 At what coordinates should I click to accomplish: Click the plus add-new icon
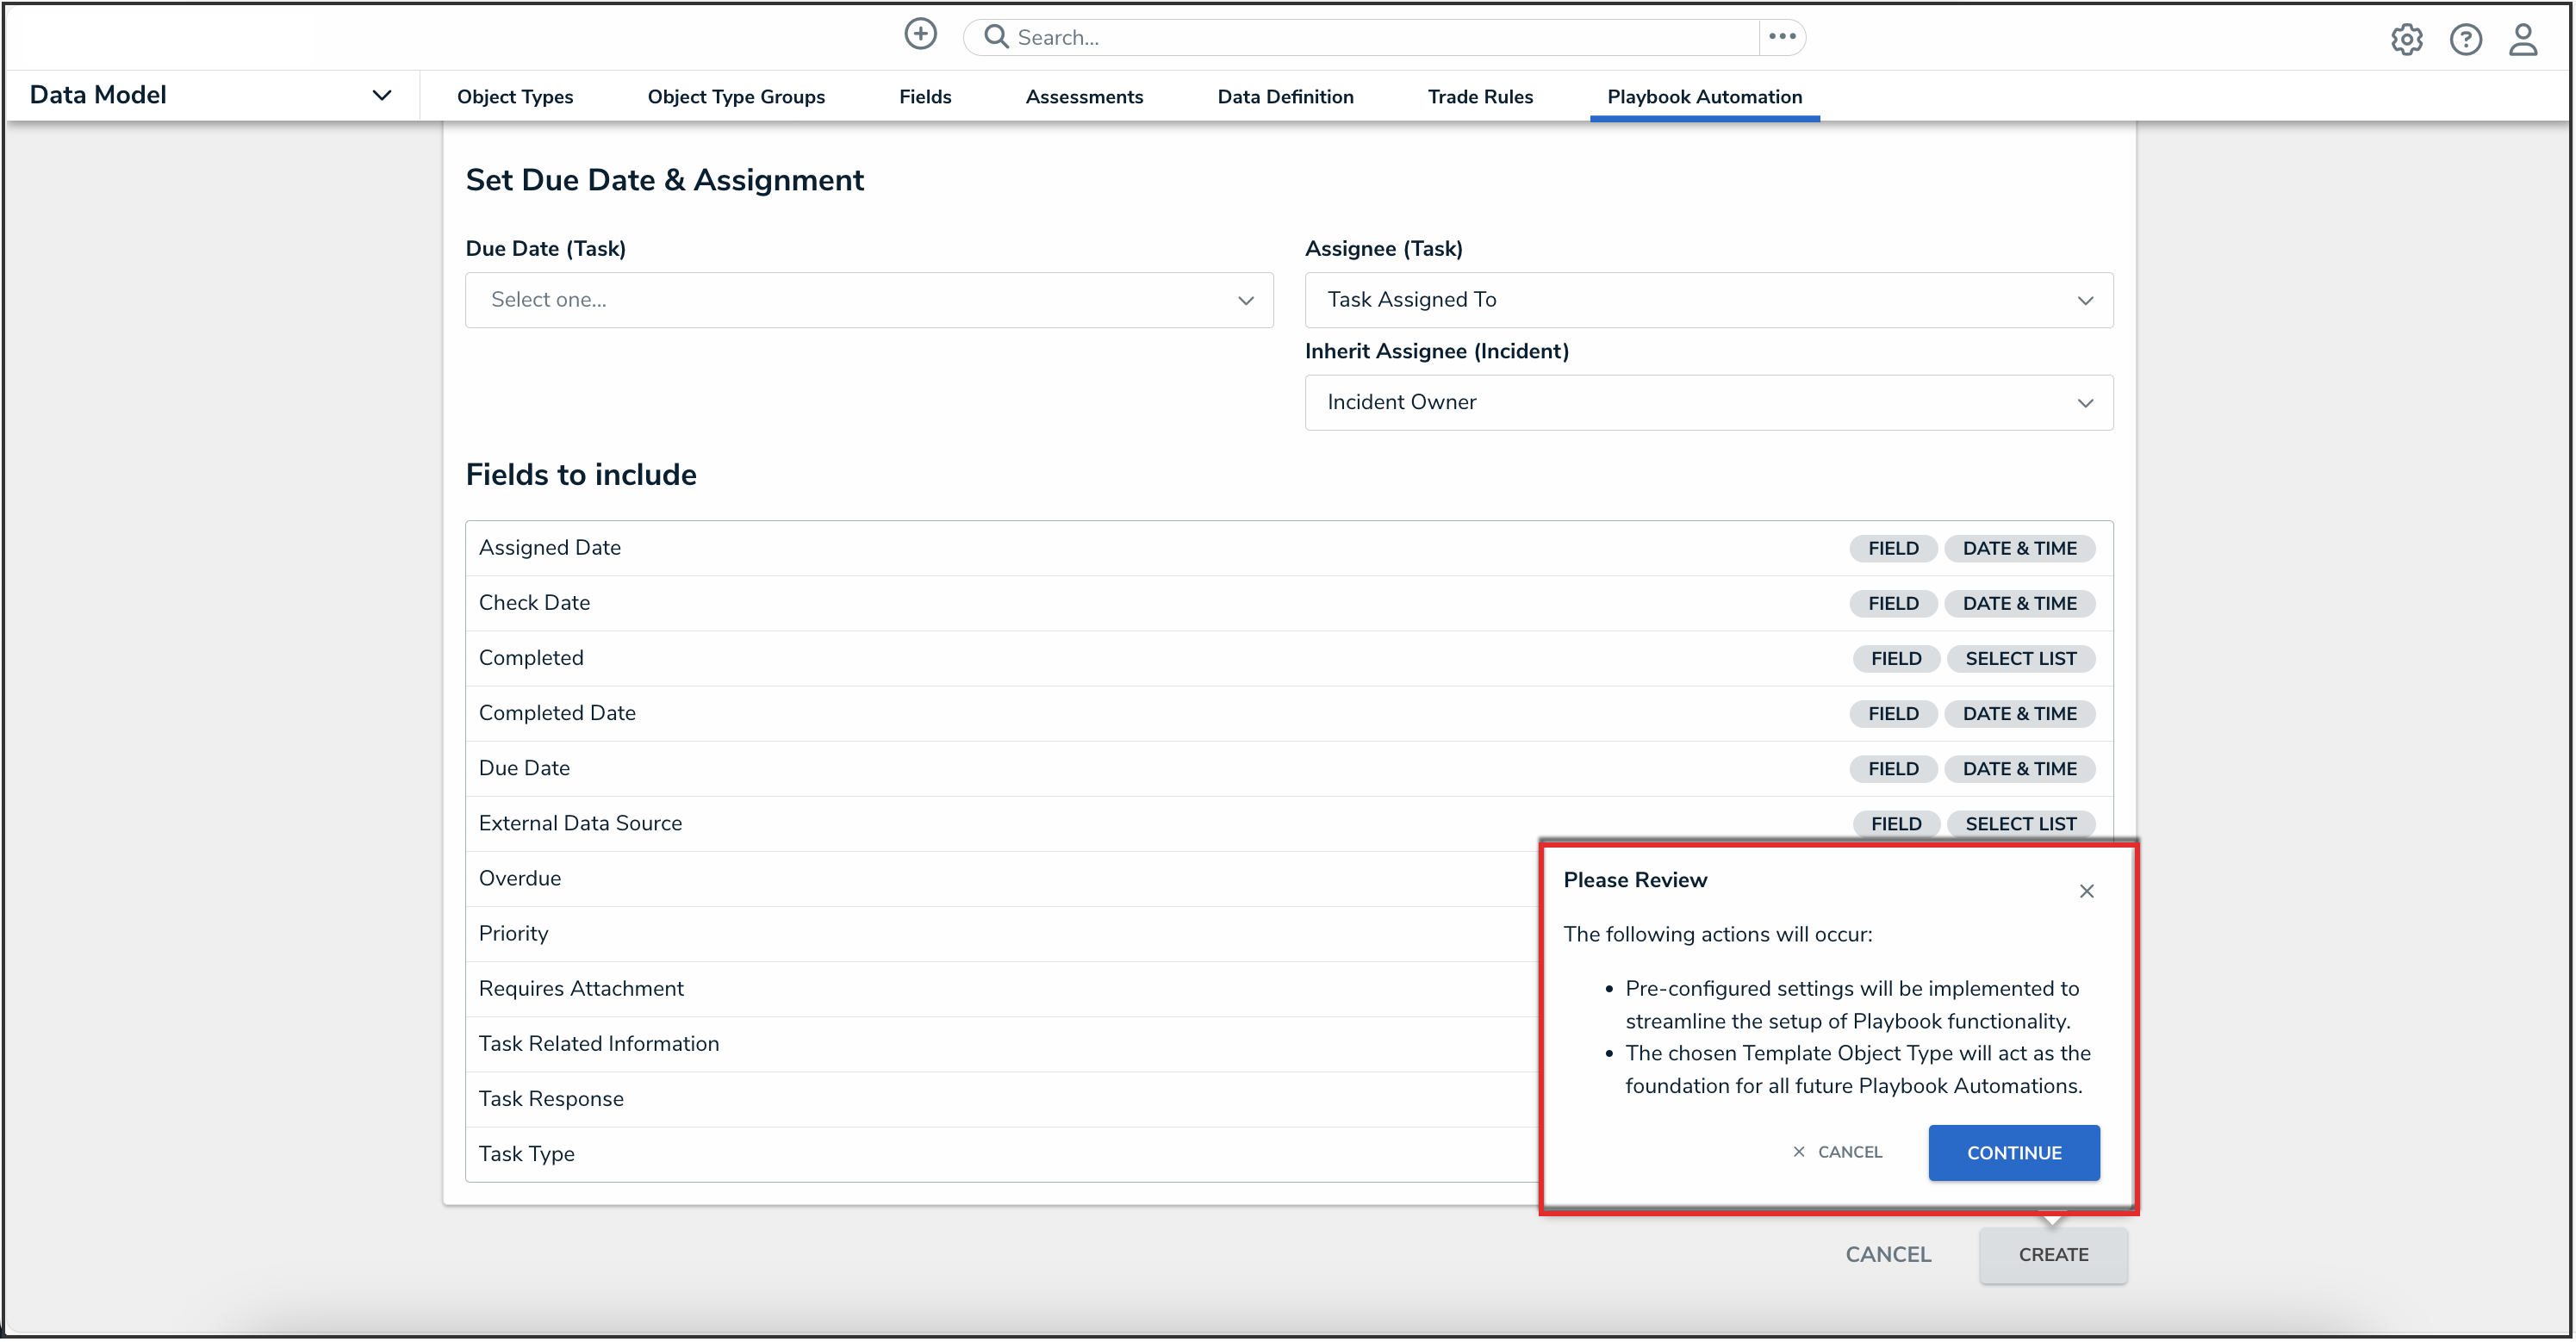point(920,35)
